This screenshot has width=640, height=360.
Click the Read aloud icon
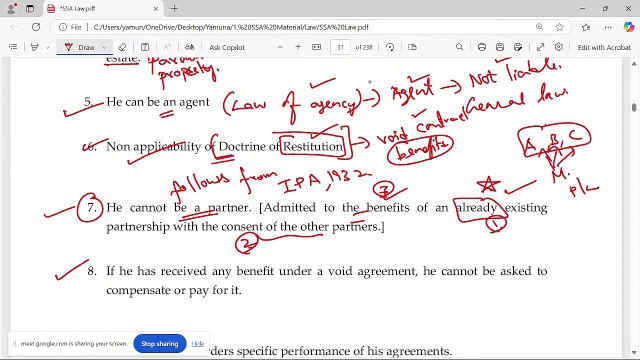coord(167,47)
